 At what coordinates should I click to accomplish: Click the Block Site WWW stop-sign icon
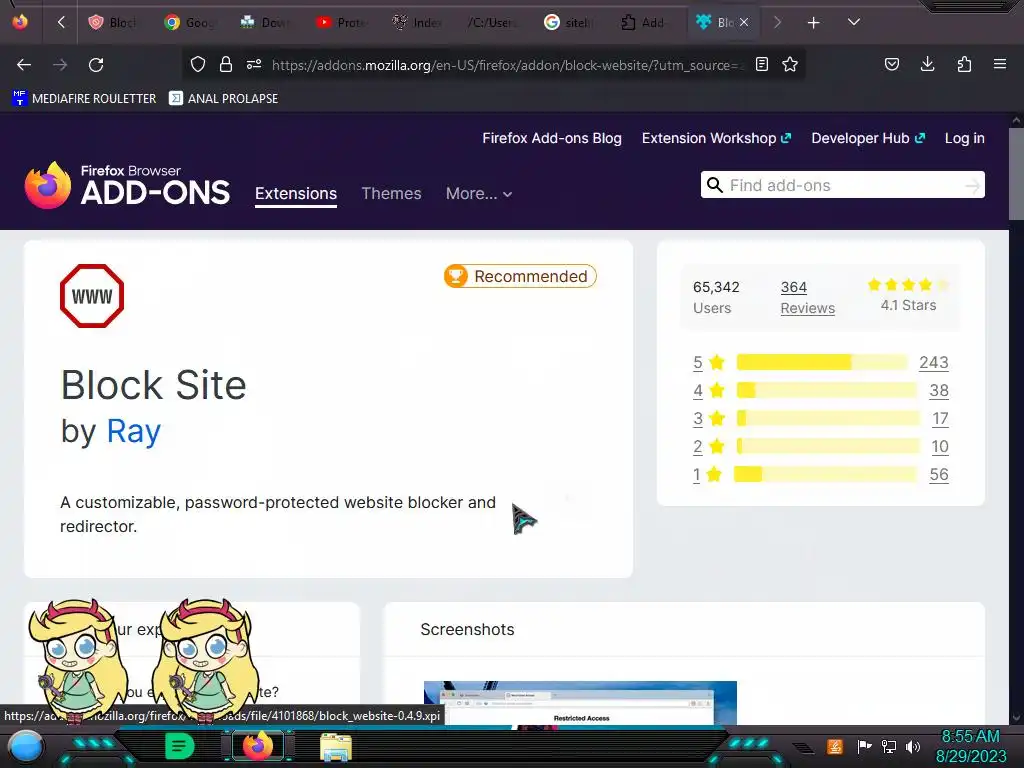(x=92, y=296)
